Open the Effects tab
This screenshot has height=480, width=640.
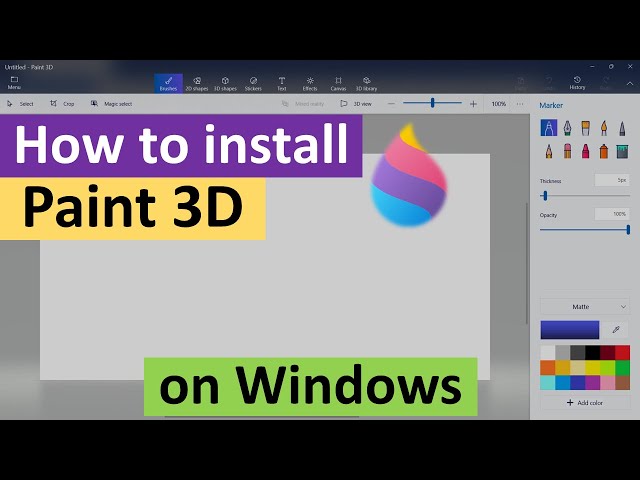click(310, 84)
